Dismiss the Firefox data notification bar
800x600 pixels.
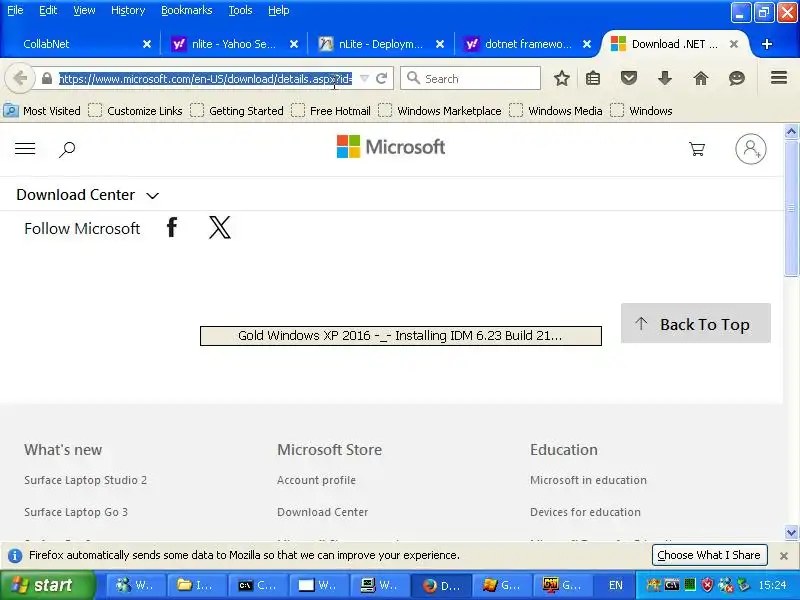[x=784, y=556]
